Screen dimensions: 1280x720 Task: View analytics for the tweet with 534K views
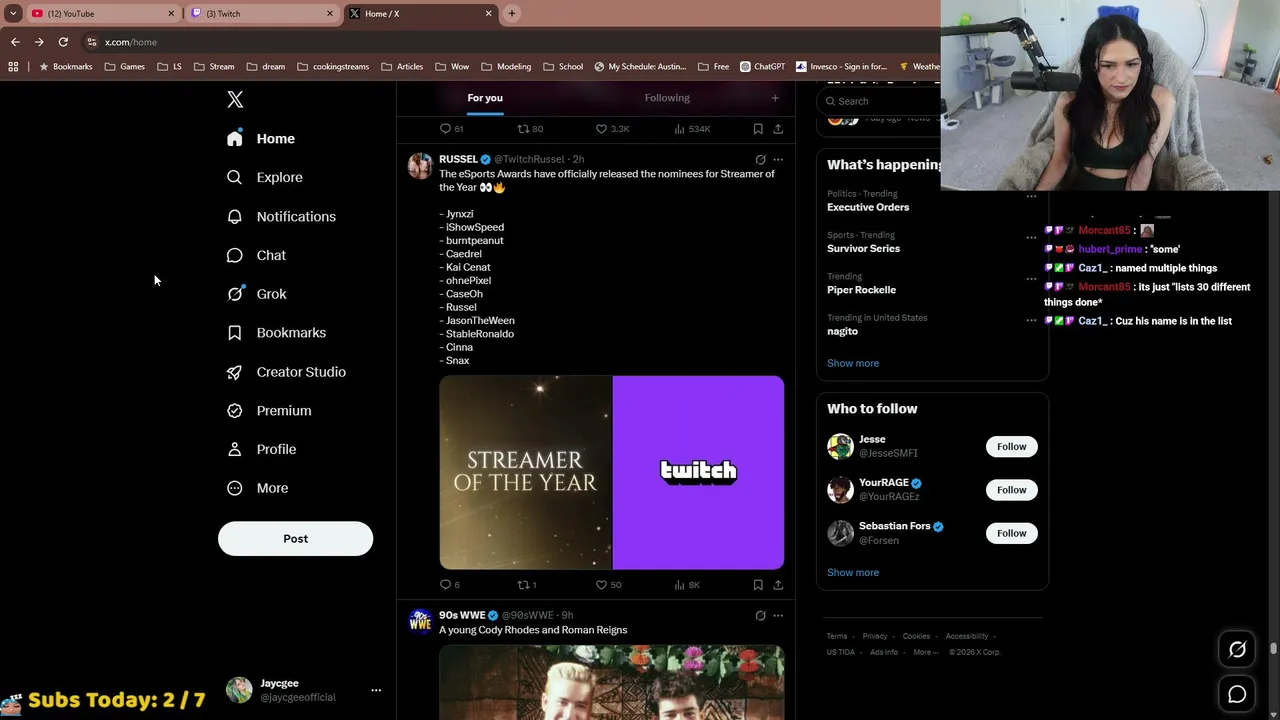click(692, 129)
